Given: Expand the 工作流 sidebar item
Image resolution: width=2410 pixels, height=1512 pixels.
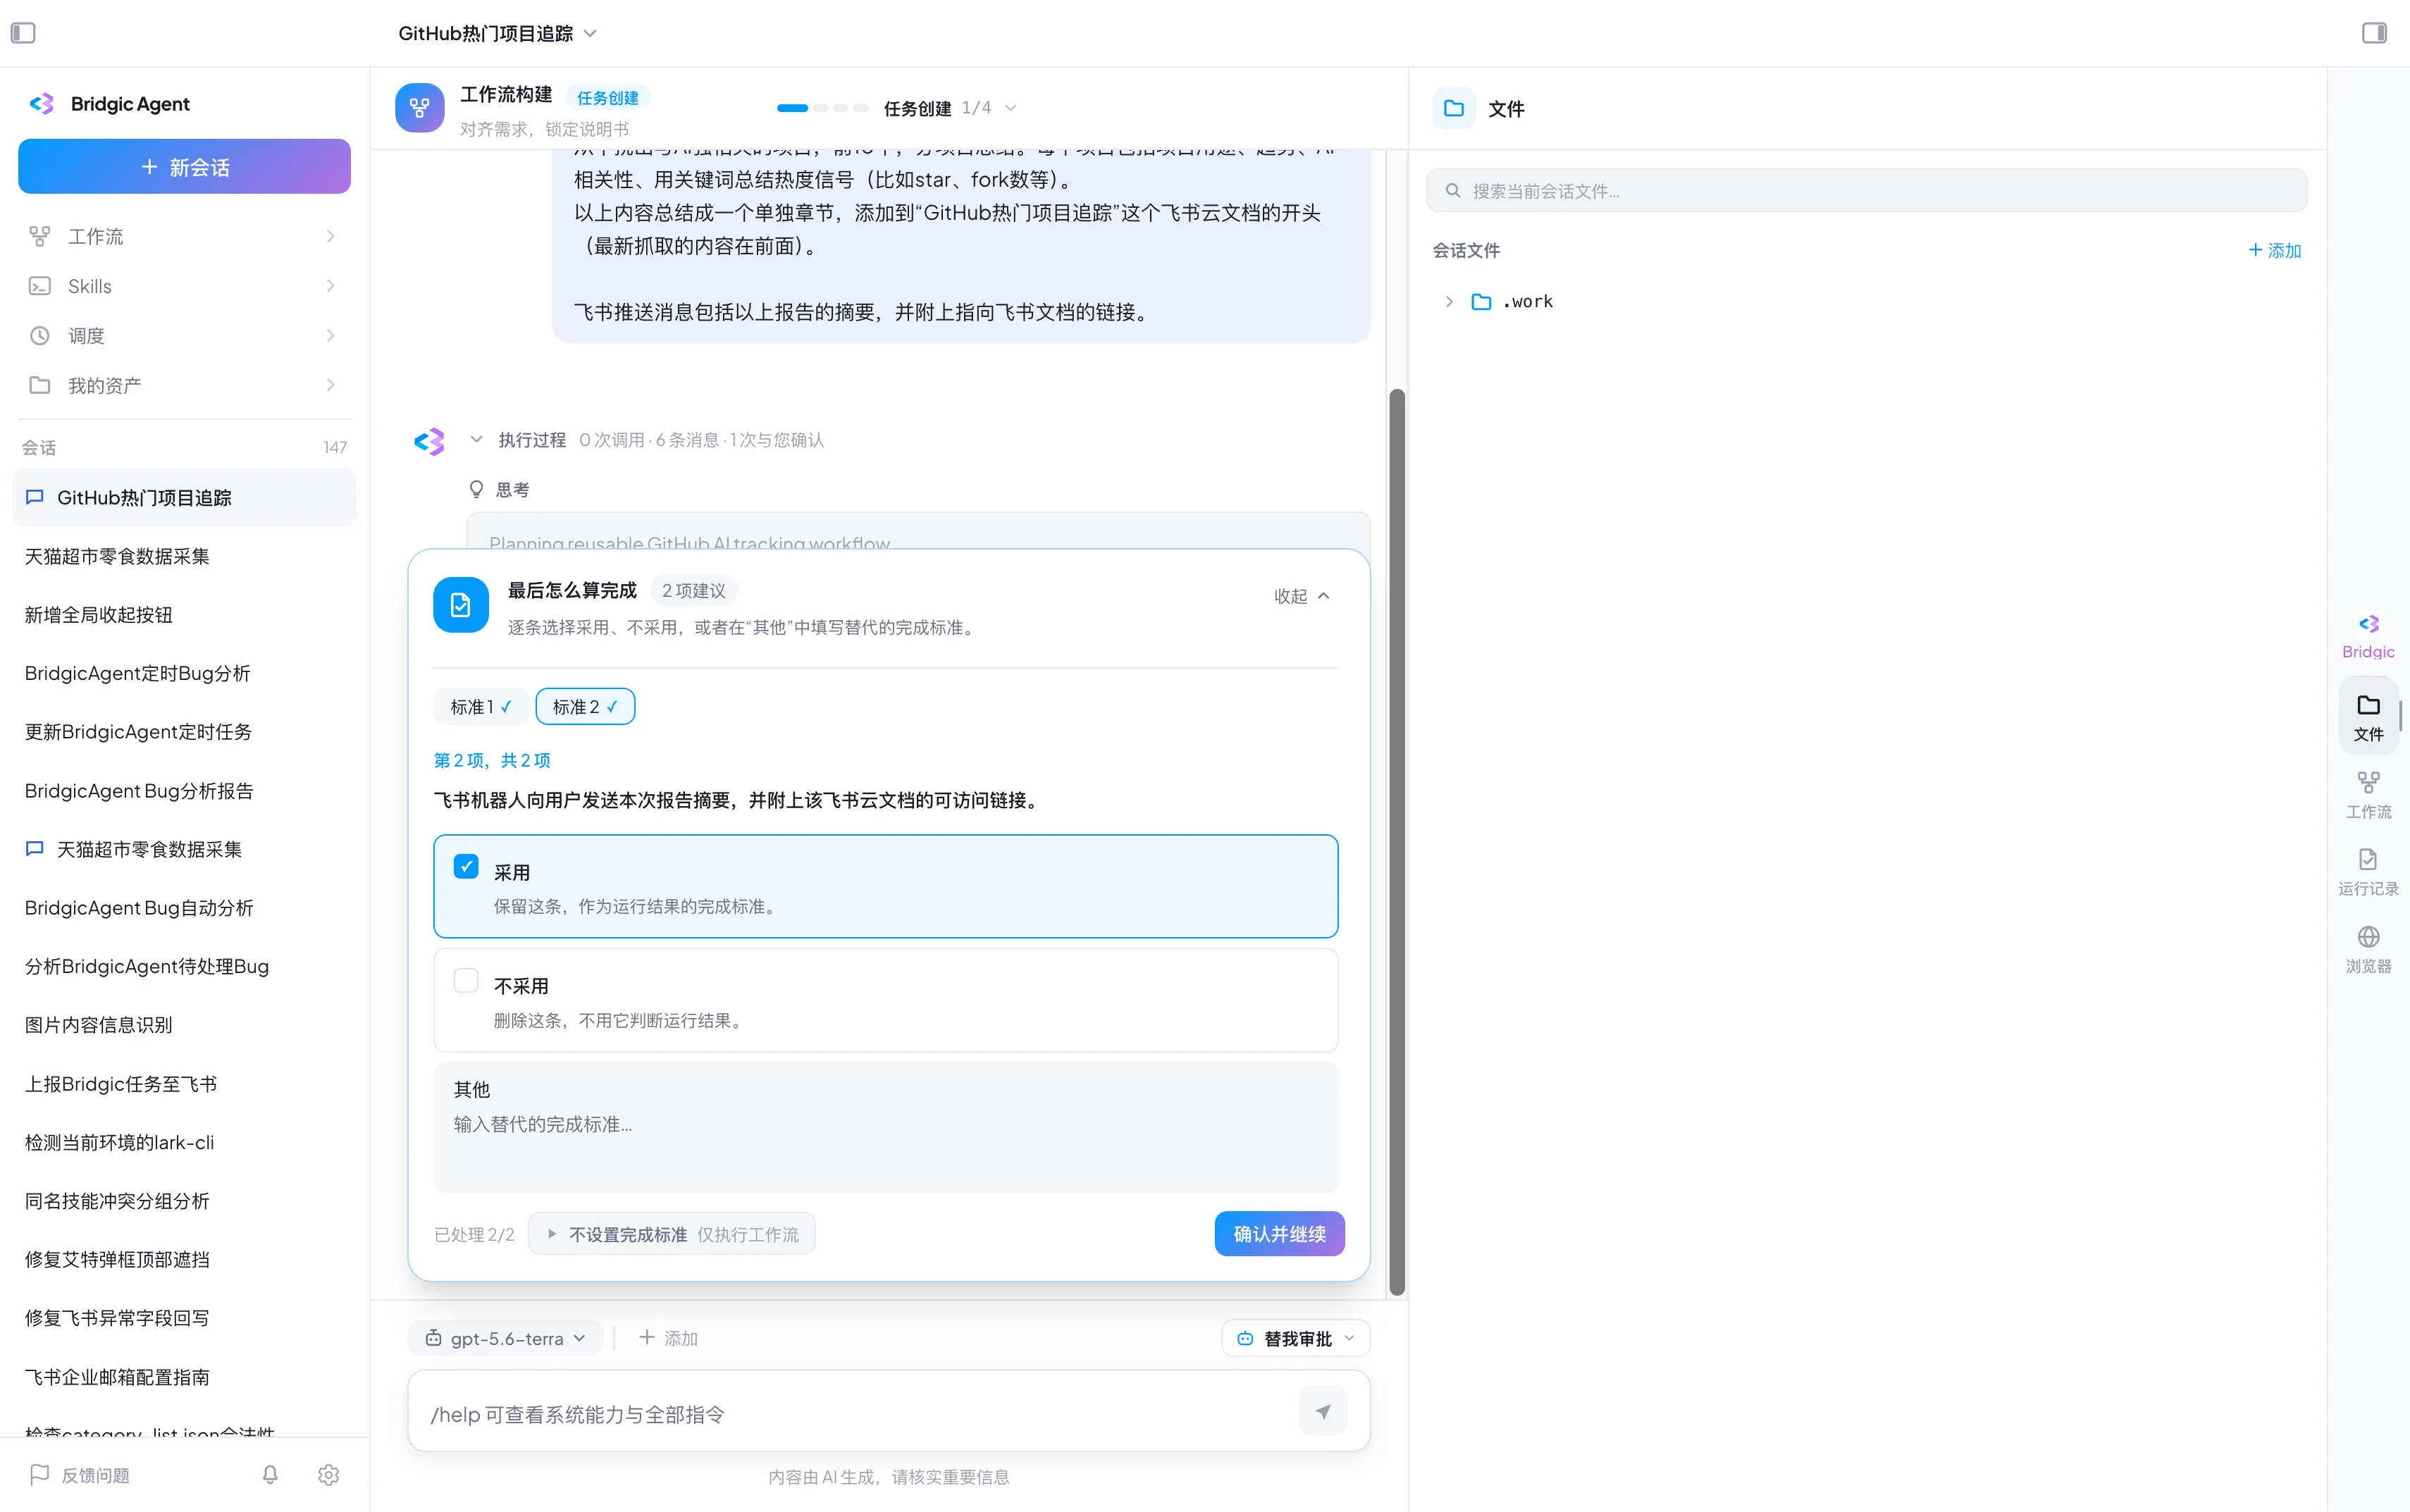Looking at the screenshot, I should tap(184, 236).
